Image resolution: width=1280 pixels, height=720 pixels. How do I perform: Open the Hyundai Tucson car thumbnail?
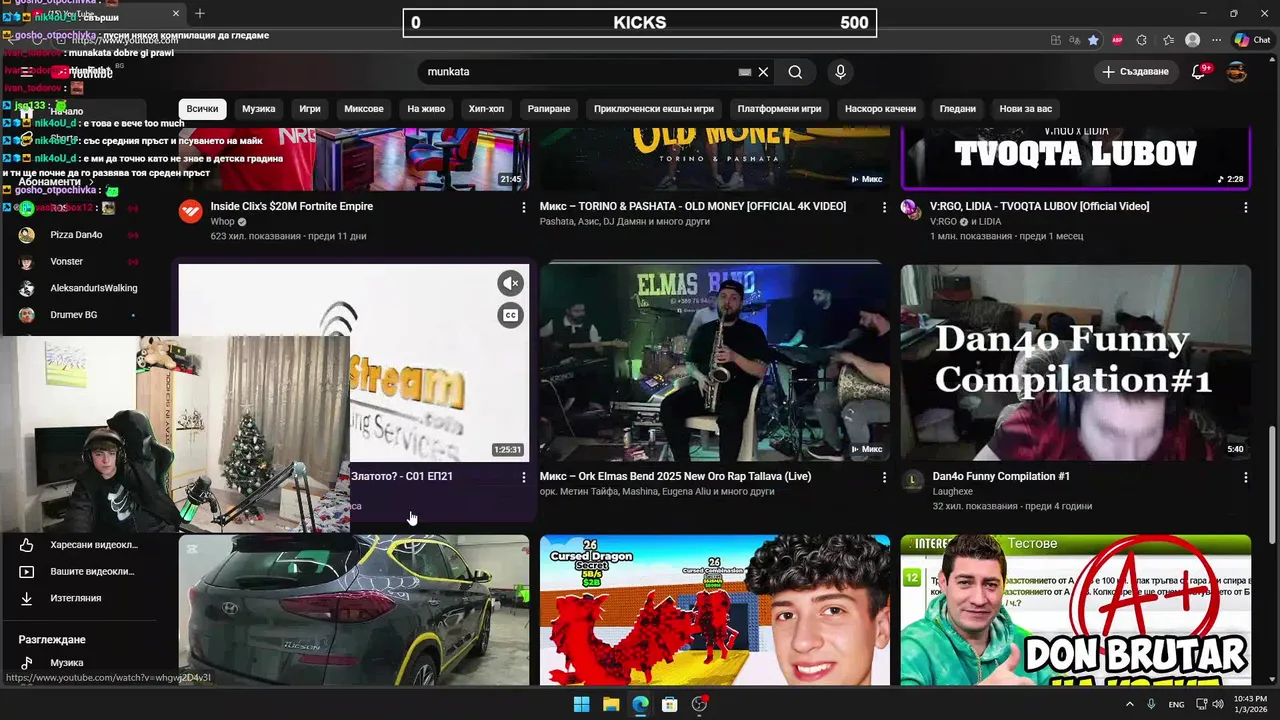353,610
